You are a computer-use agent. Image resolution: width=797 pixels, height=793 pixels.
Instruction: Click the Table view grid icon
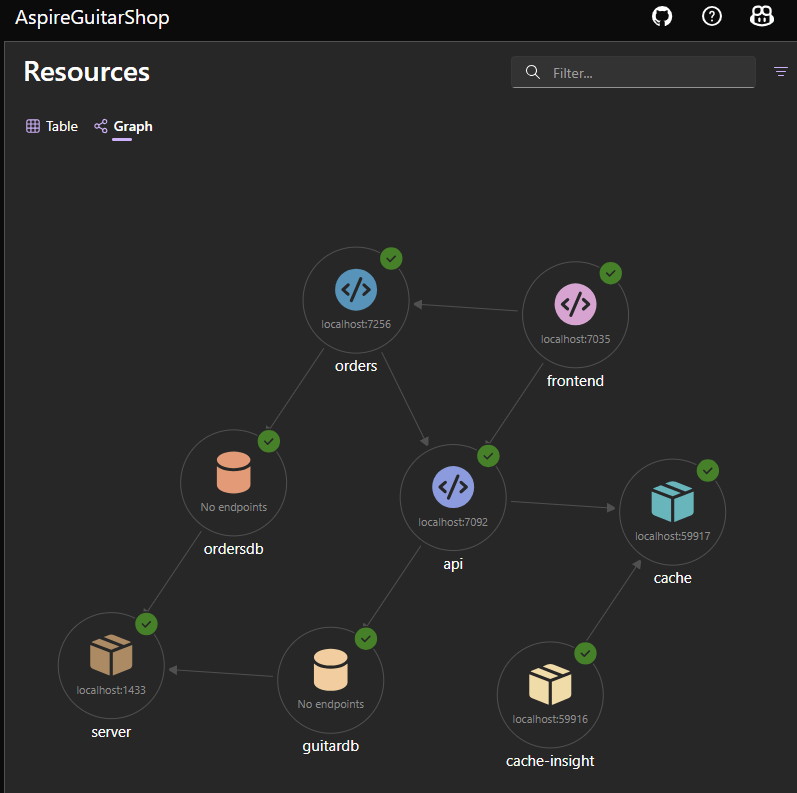(x=33, y=126)
